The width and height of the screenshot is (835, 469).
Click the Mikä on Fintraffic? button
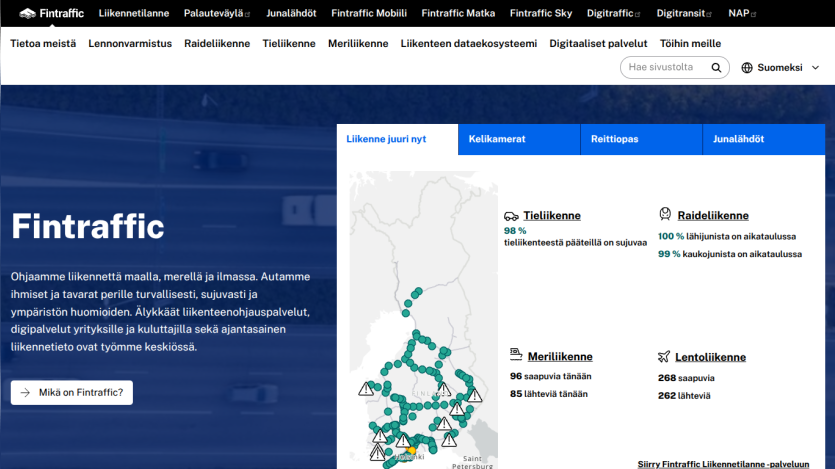[72, 392]
